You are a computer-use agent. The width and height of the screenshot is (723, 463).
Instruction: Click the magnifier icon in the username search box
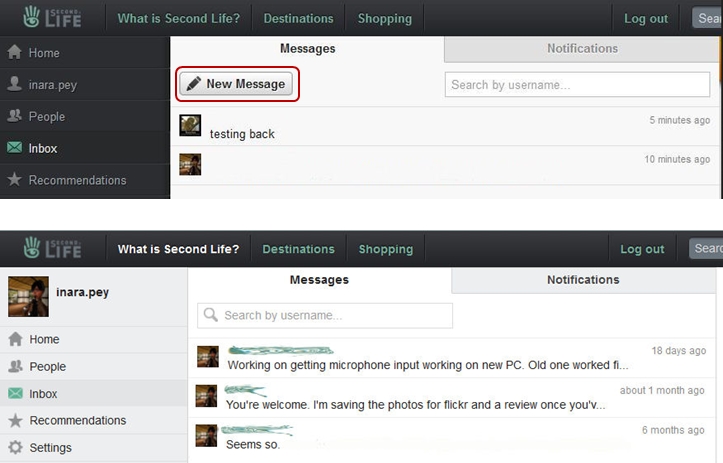pos(211,316)
